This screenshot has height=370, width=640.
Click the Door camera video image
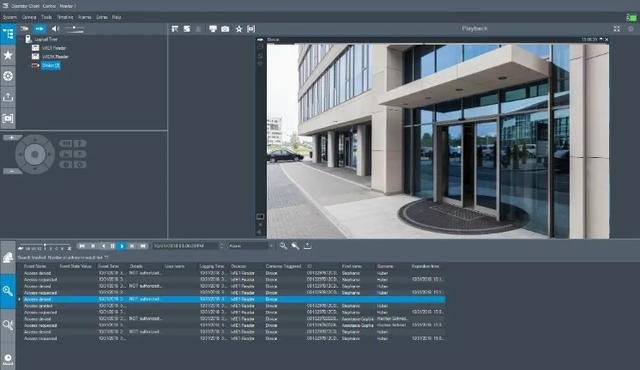[438, 141]
